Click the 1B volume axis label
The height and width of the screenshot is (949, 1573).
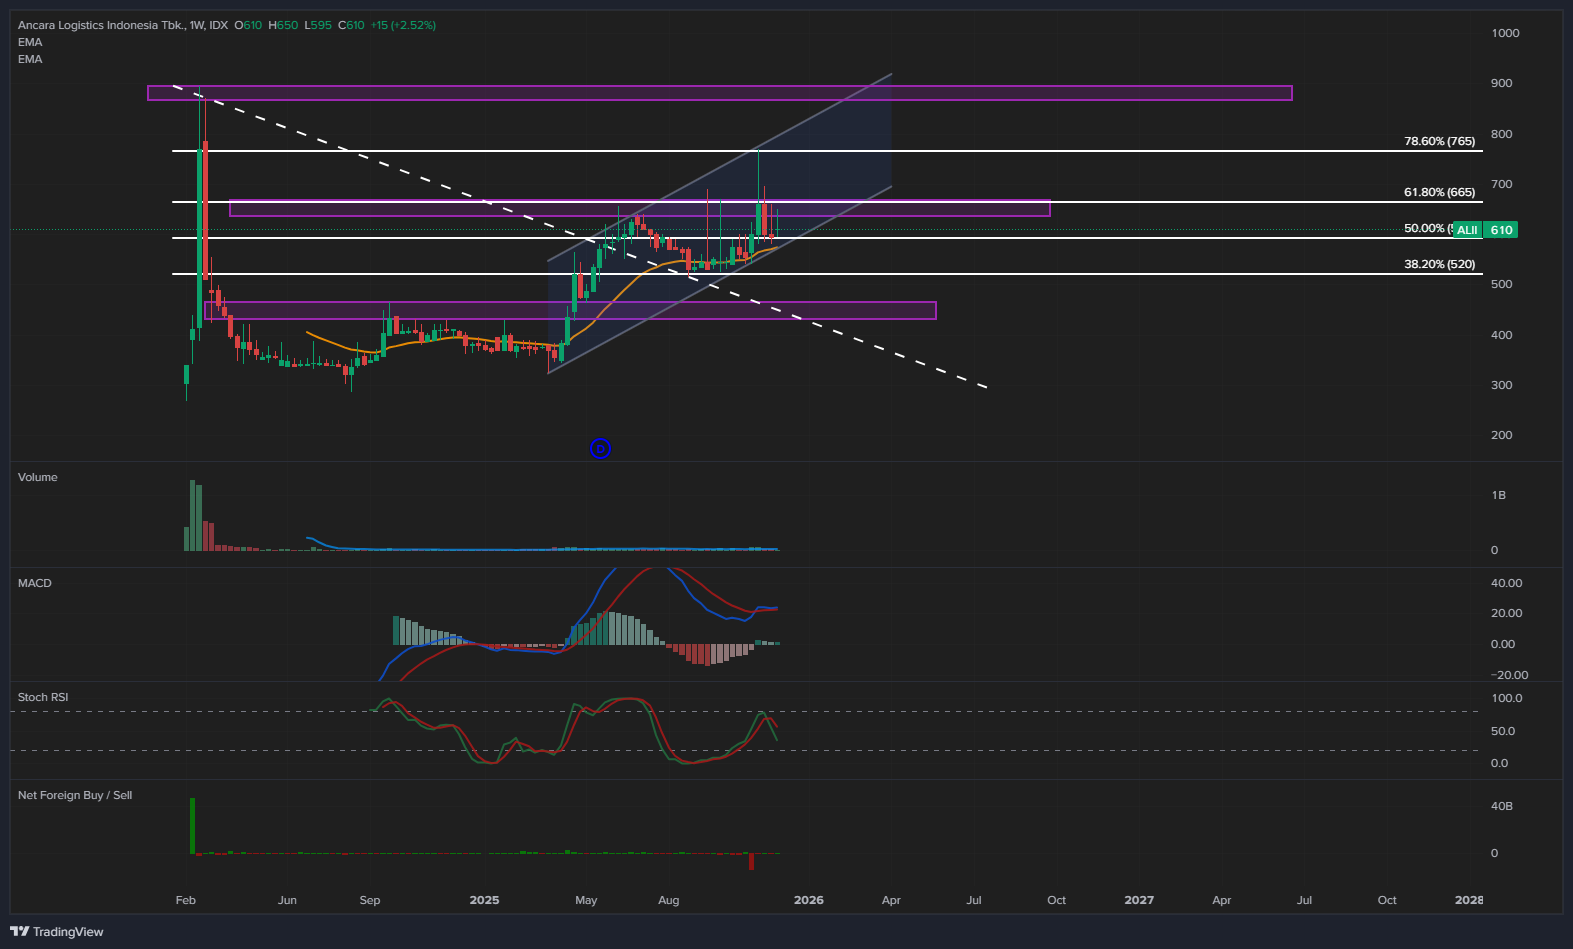1498,495
